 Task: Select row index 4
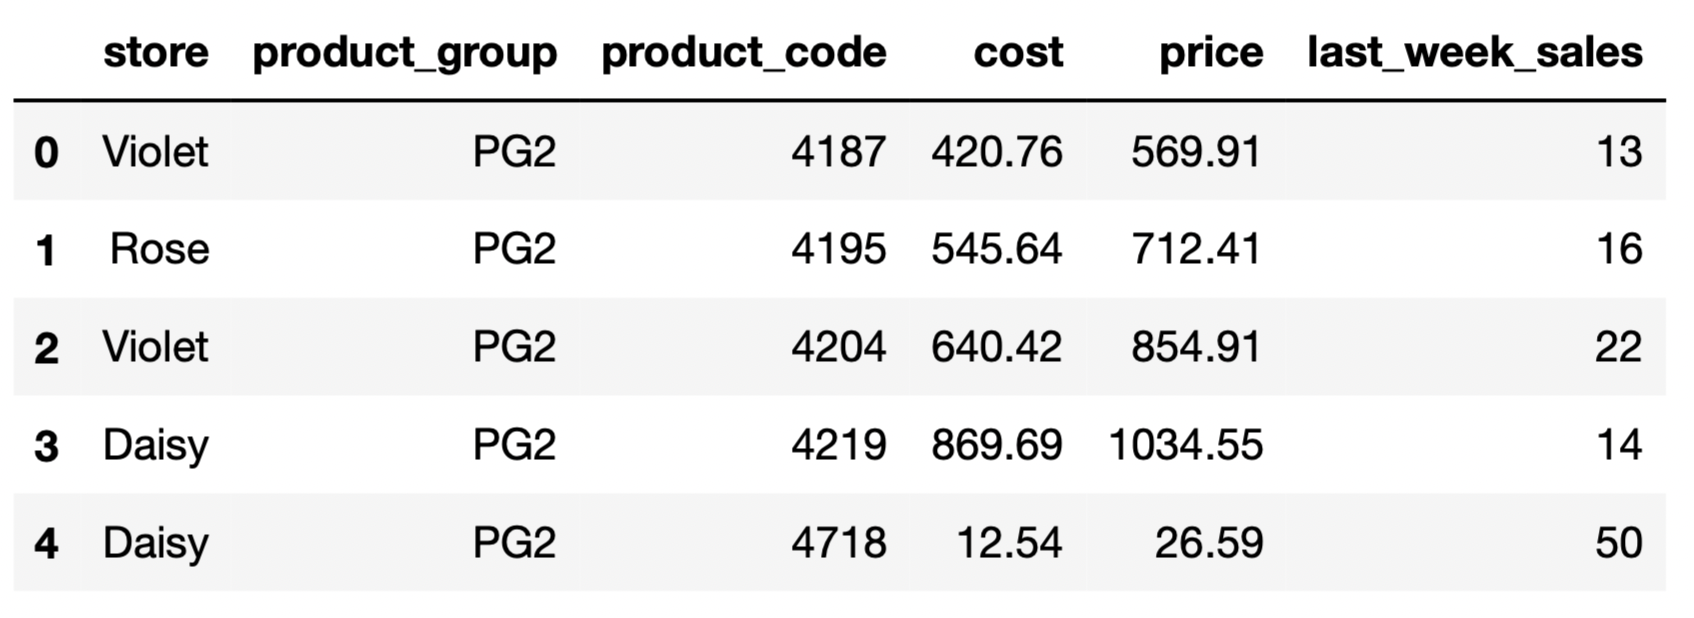[46, 544]
